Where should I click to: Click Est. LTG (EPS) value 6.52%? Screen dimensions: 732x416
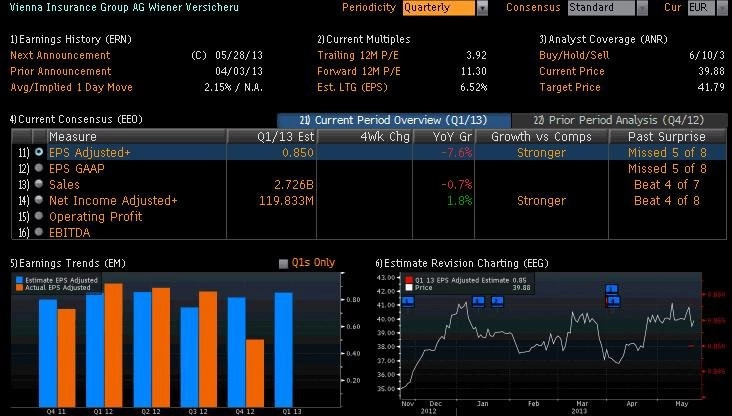473,87
